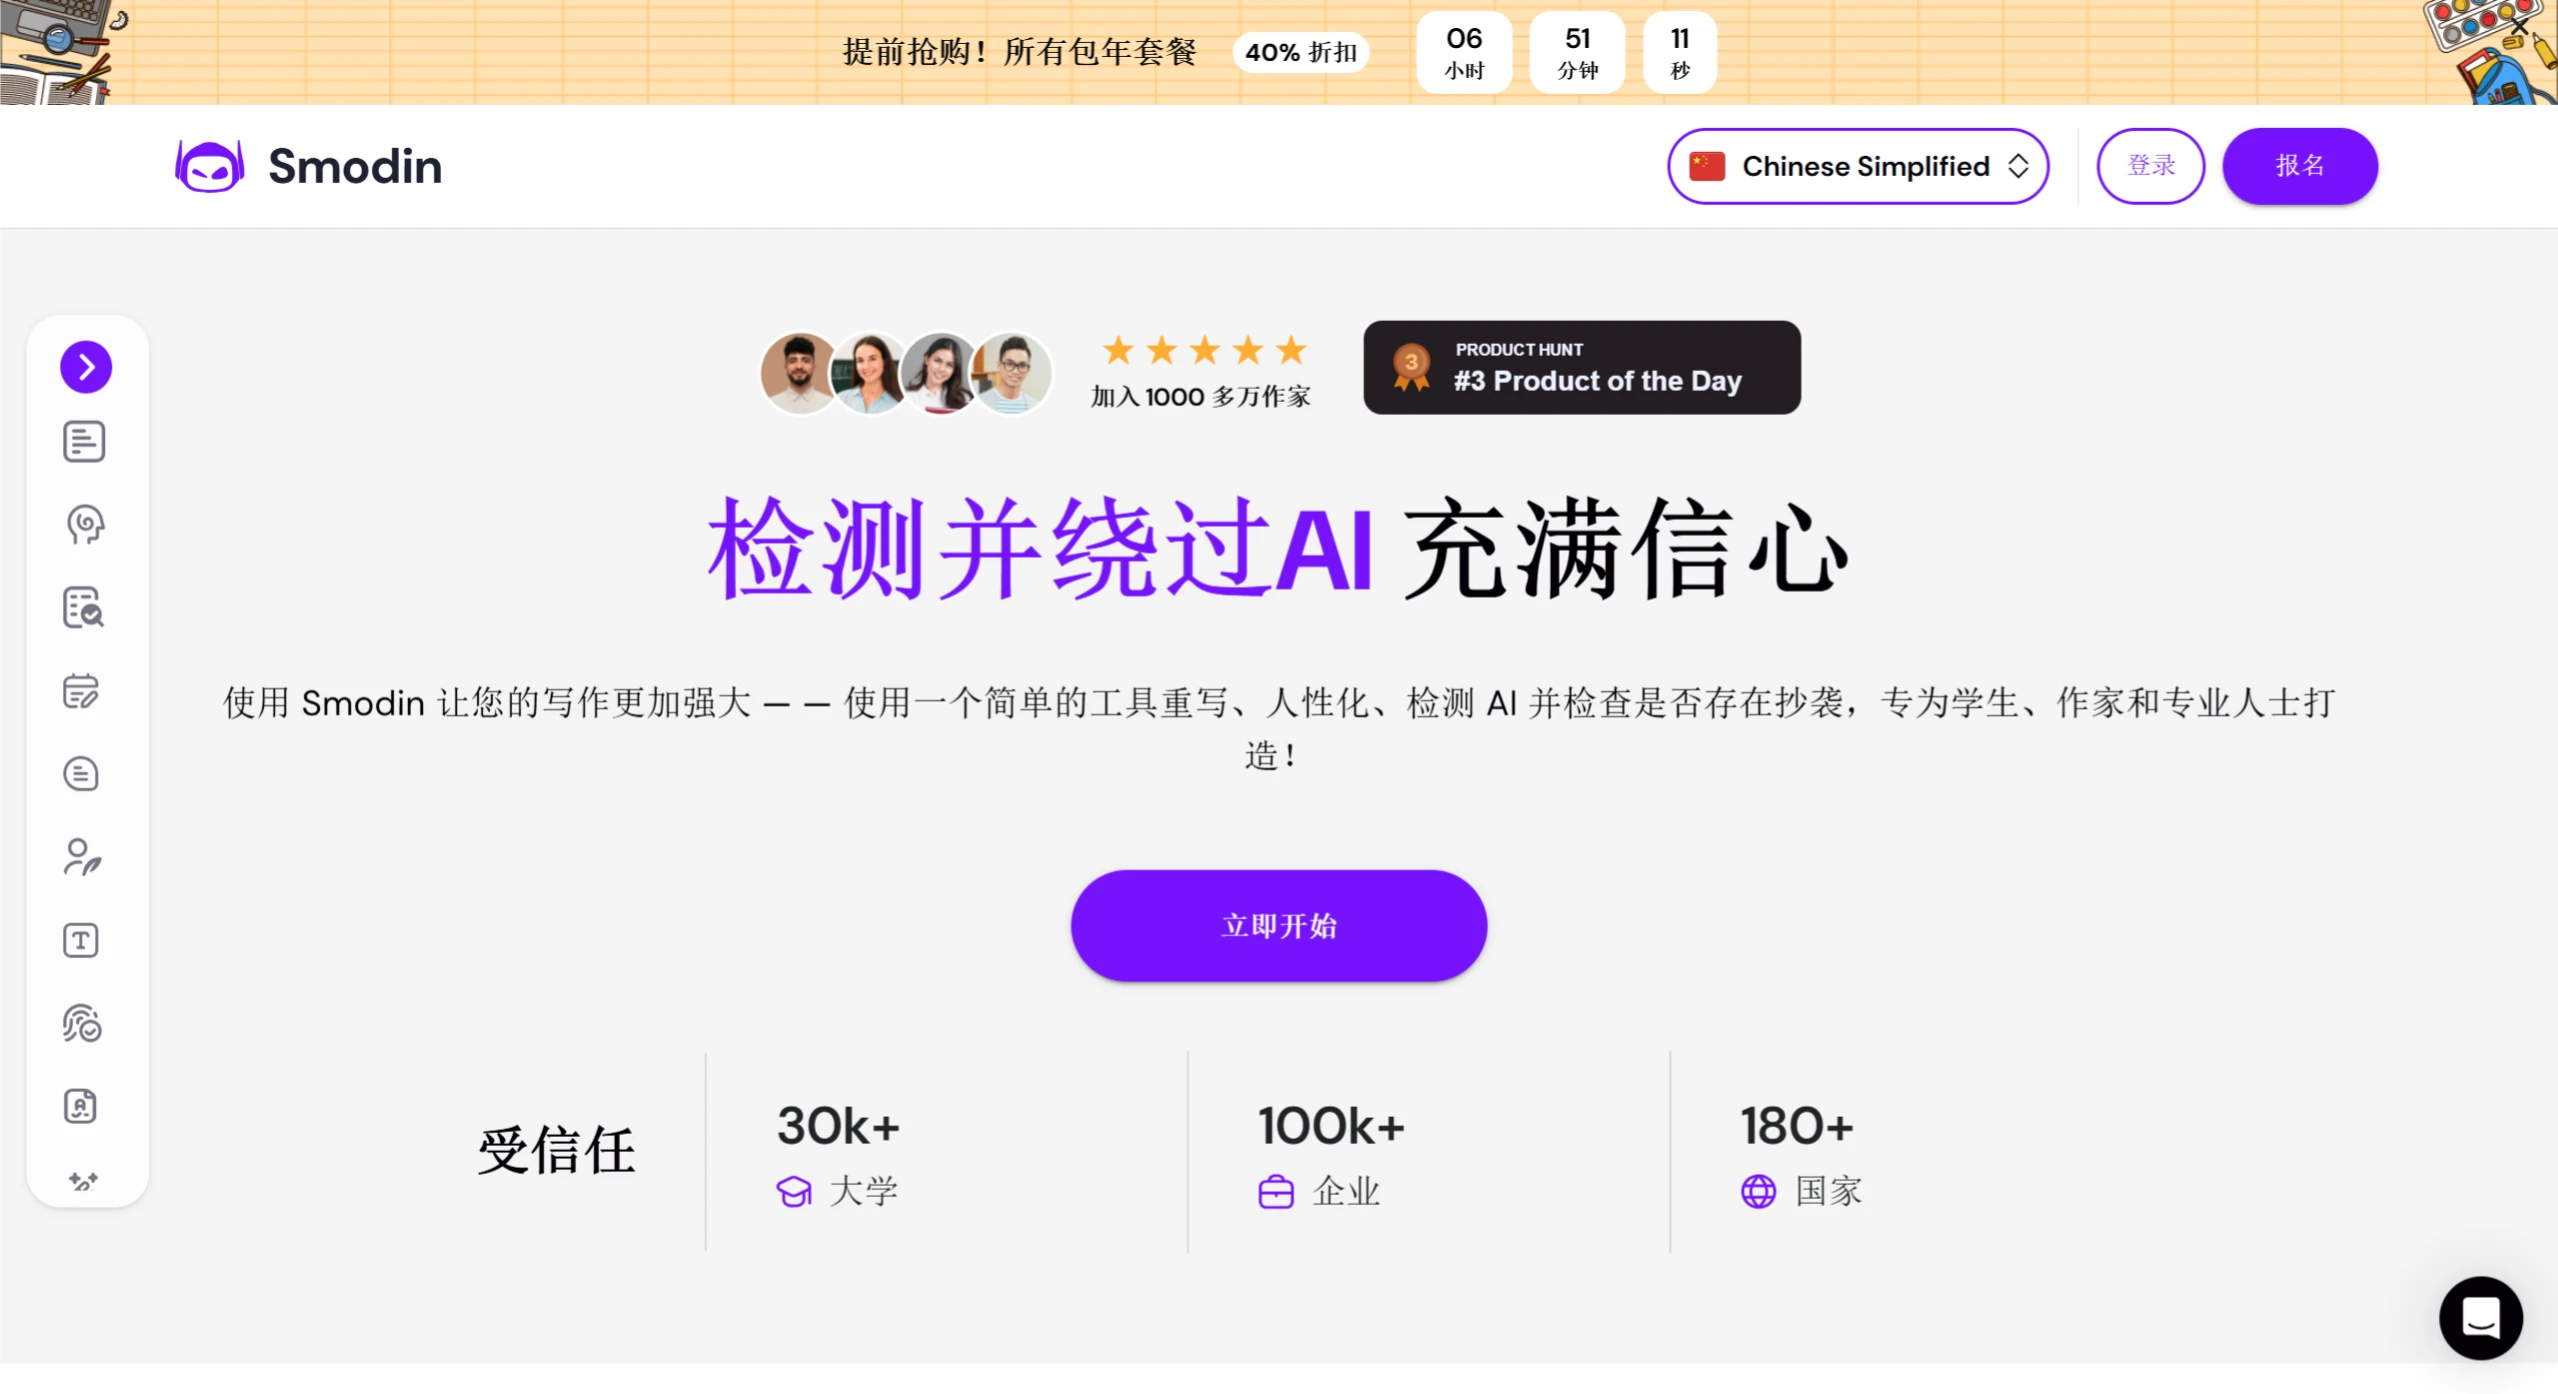Image resolution: width=2558 pixels, height=1394 pixels.
Task: Open the Product Hunt #3 badge
Action: tap(1582, 368)
